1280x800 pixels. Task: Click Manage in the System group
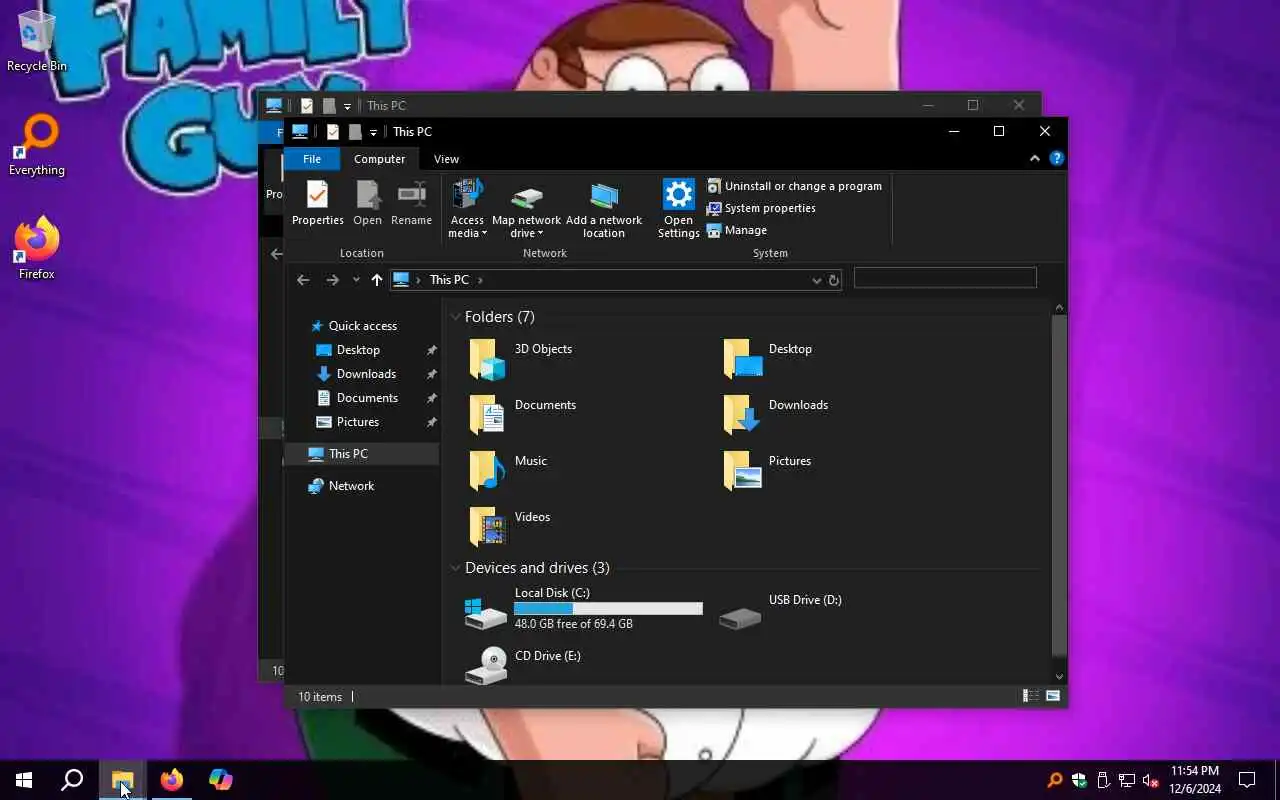[737, 230]
